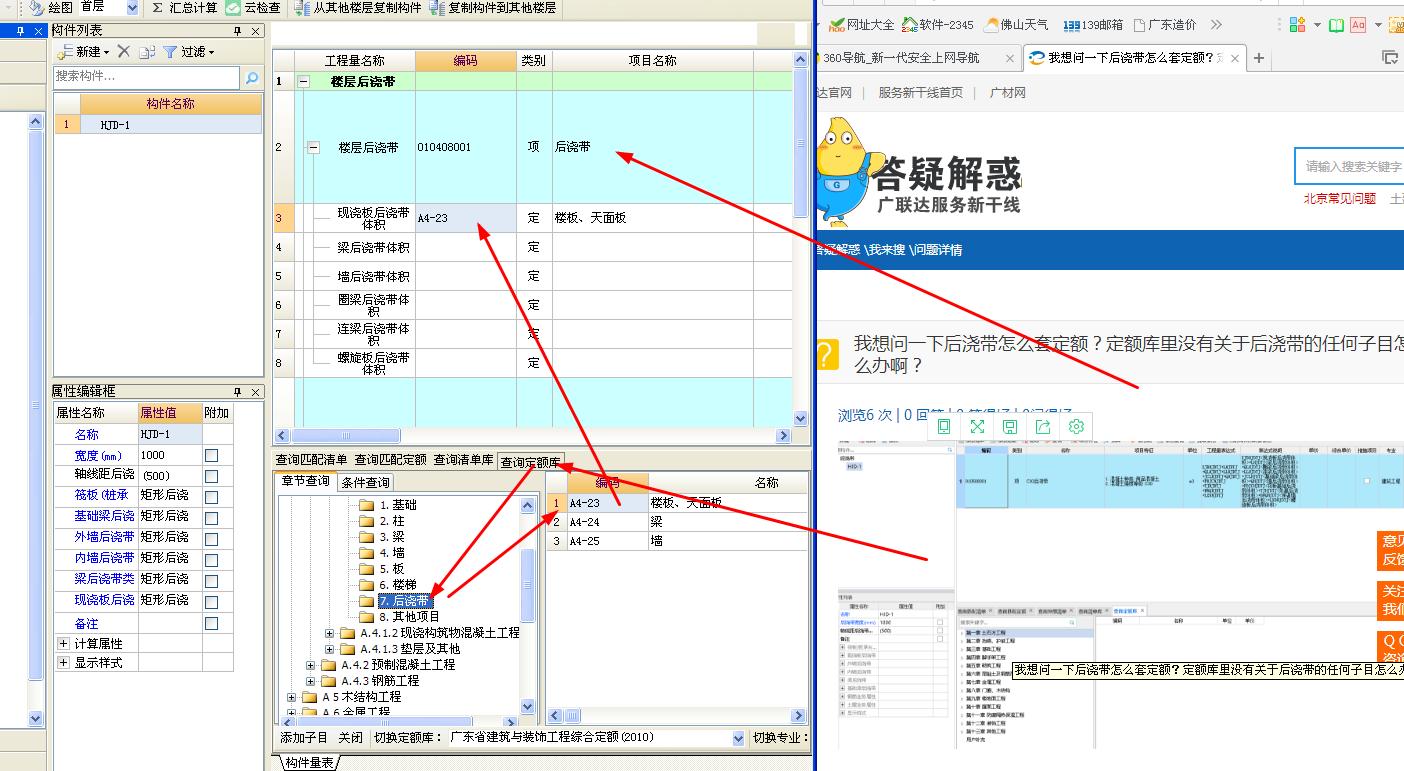1404x771 pixels.
Task: Click the translate Aa icon in browser
Action: pos(1358,24)
